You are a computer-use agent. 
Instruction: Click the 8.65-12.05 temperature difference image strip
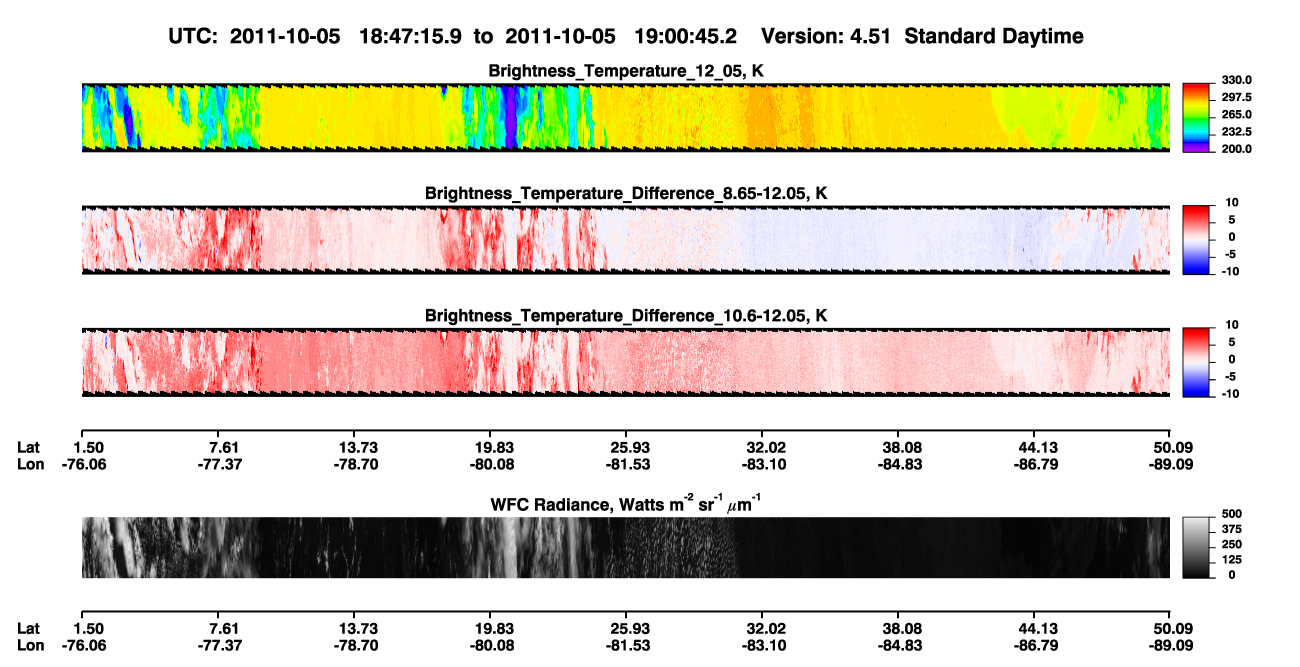[625, 240]
